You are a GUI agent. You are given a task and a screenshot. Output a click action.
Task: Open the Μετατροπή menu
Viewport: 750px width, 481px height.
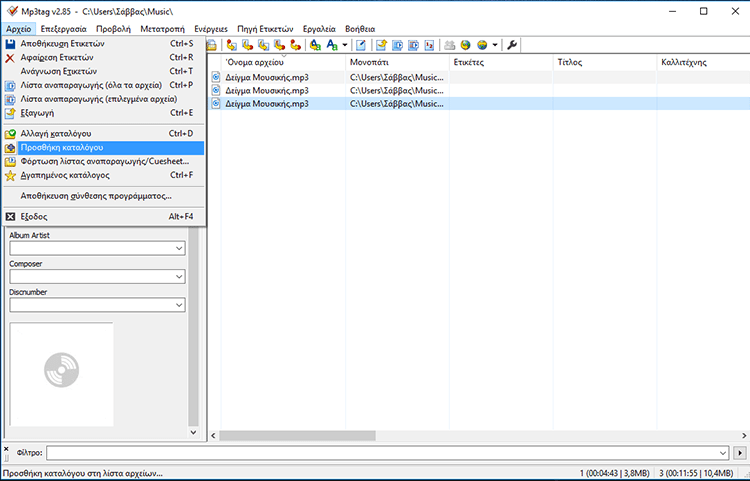point(162,29)
